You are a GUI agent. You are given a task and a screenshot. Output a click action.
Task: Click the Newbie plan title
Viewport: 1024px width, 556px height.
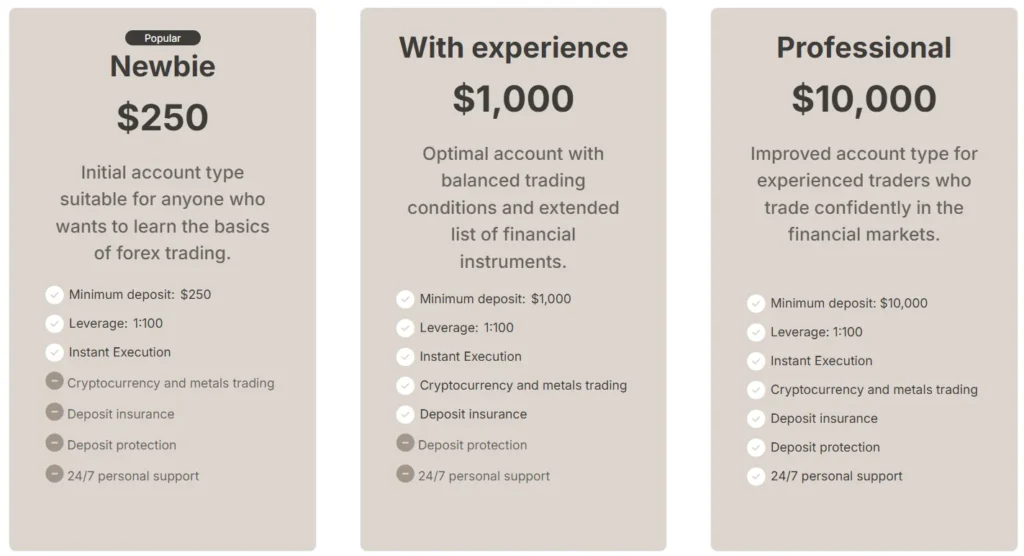(x=163, y=66)
